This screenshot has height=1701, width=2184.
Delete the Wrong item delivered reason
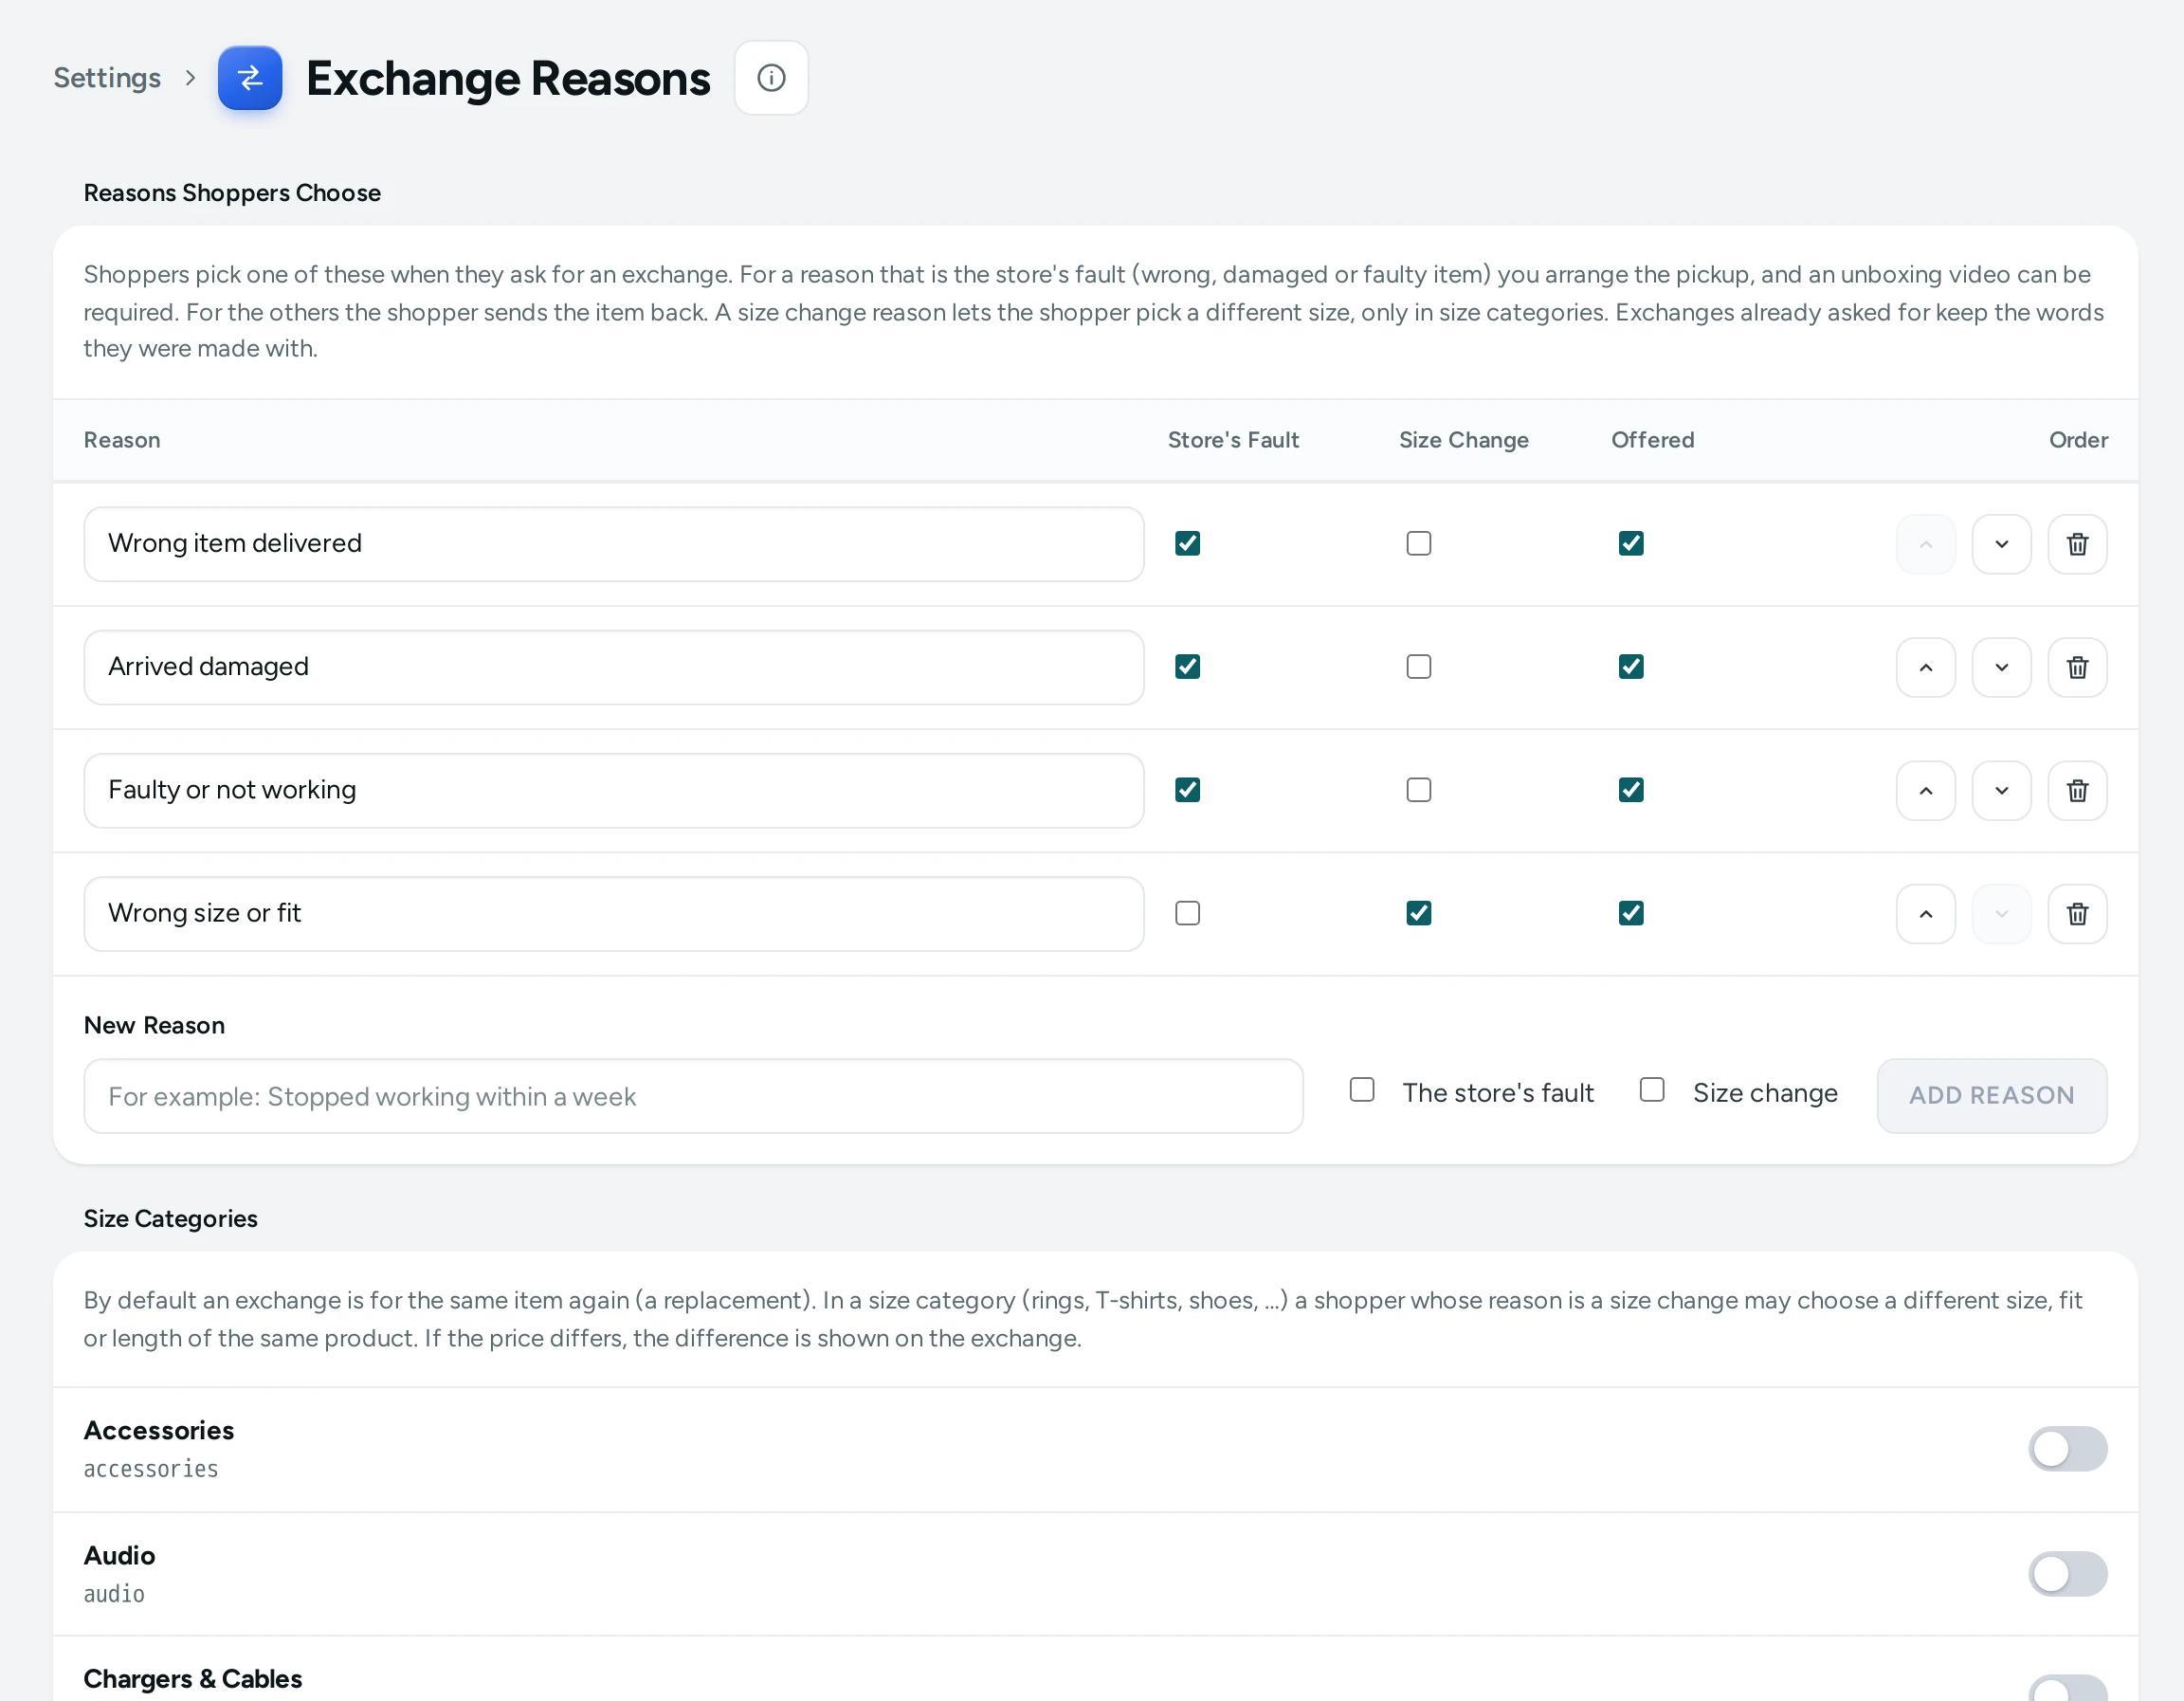click(x=2077, y=544)
